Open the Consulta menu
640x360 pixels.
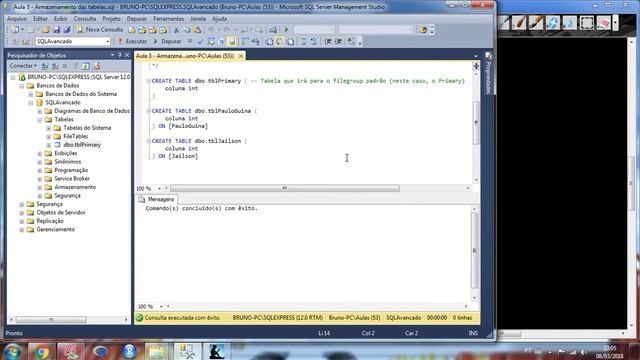[85, 19]
